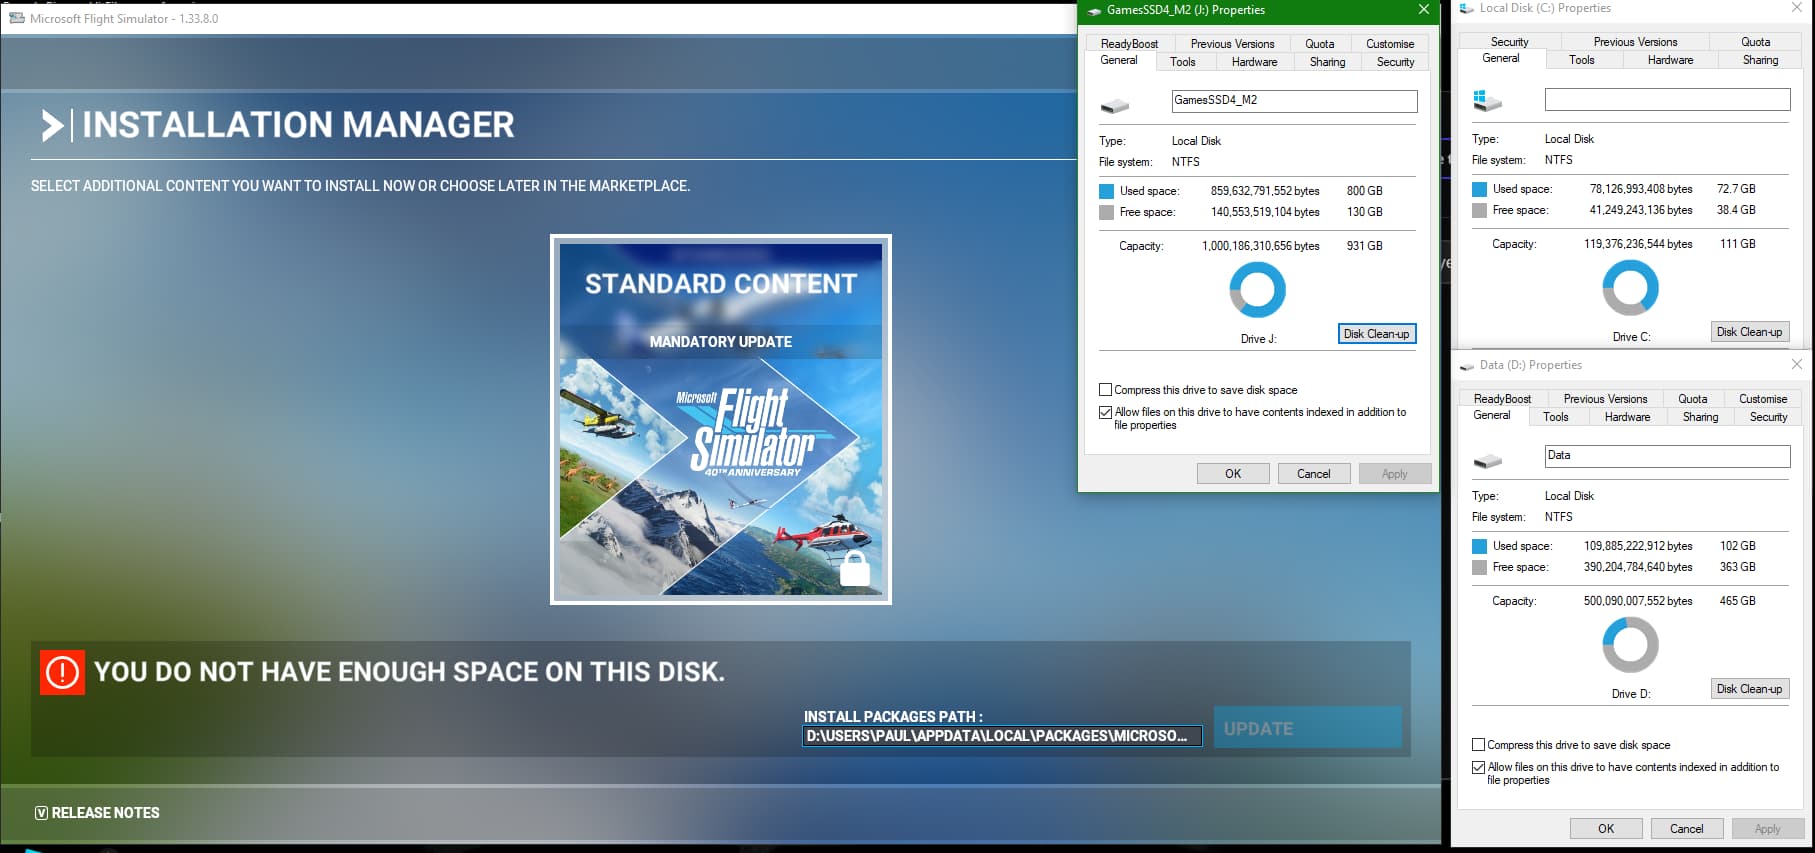This screenshot has width=1815, height=853.
Task: Uncheck file indexing option for J: drive
Action: [1106, 412]
